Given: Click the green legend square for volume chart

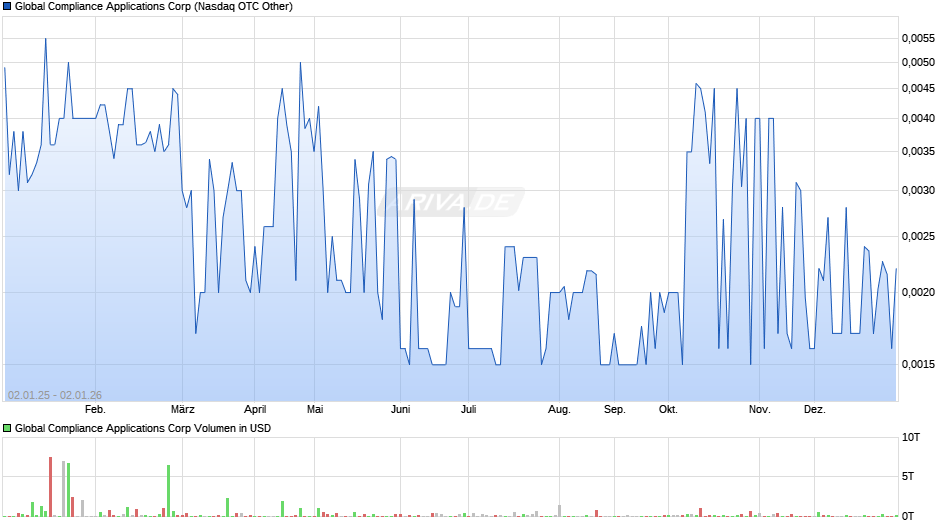Looking at the screenshot, I should coord(7,428).
